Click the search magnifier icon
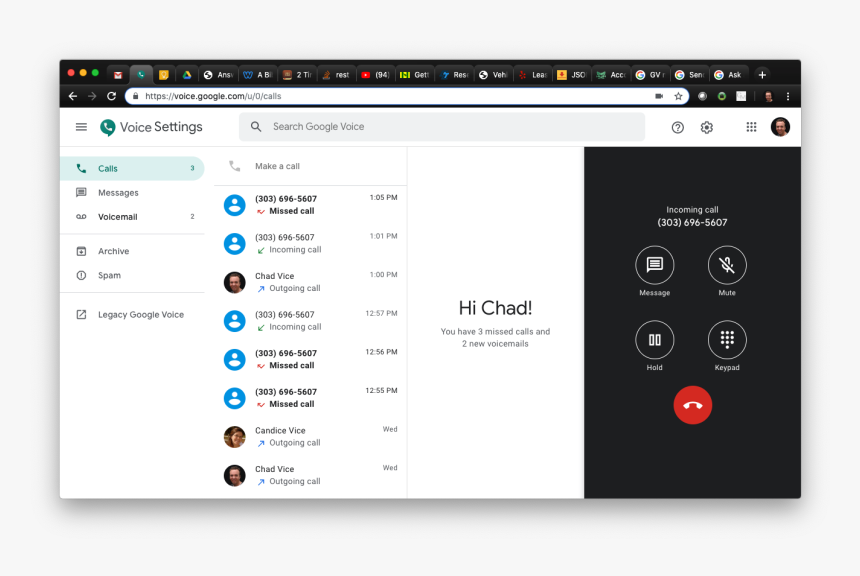This screenshot has height=576, width=860. 256,127
